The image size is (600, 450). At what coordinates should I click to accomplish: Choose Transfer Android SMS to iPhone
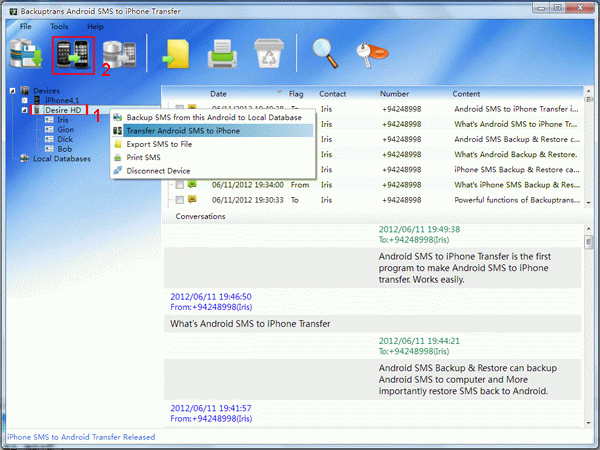pos(182,130)
